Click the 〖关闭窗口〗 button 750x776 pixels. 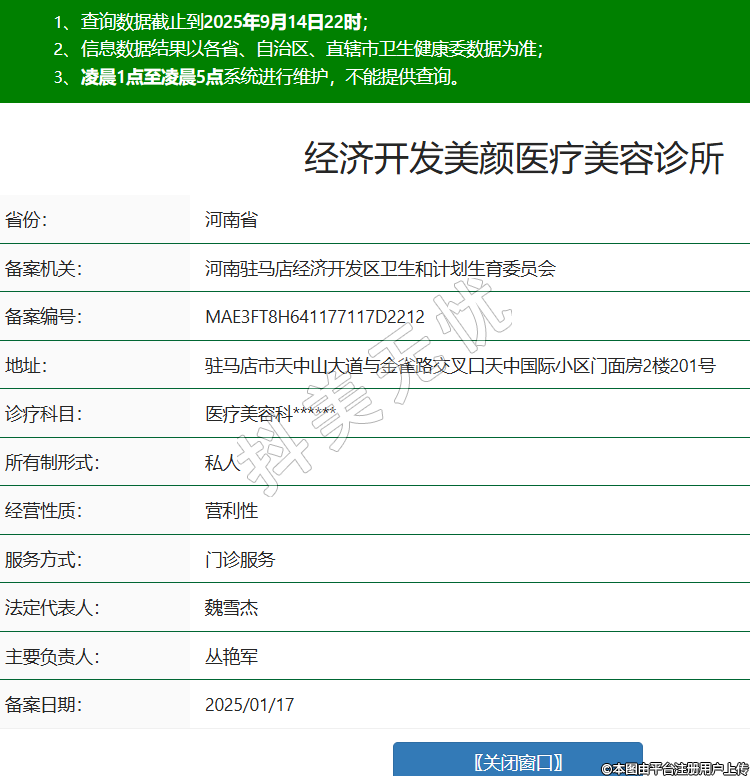point(517,761)
